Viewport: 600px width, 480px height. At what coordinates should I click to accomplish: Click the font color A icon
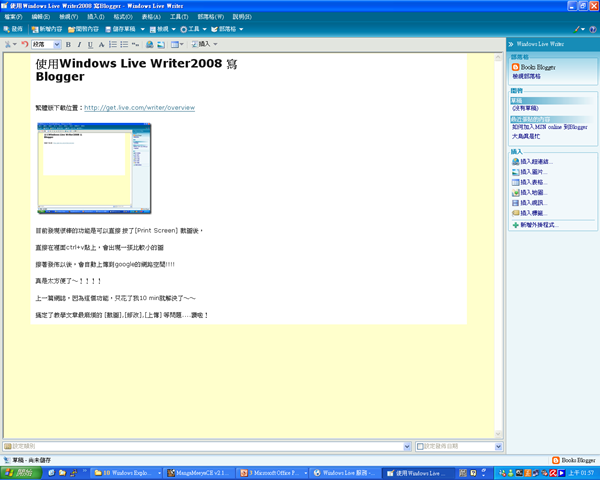click(x=101, y=44)
